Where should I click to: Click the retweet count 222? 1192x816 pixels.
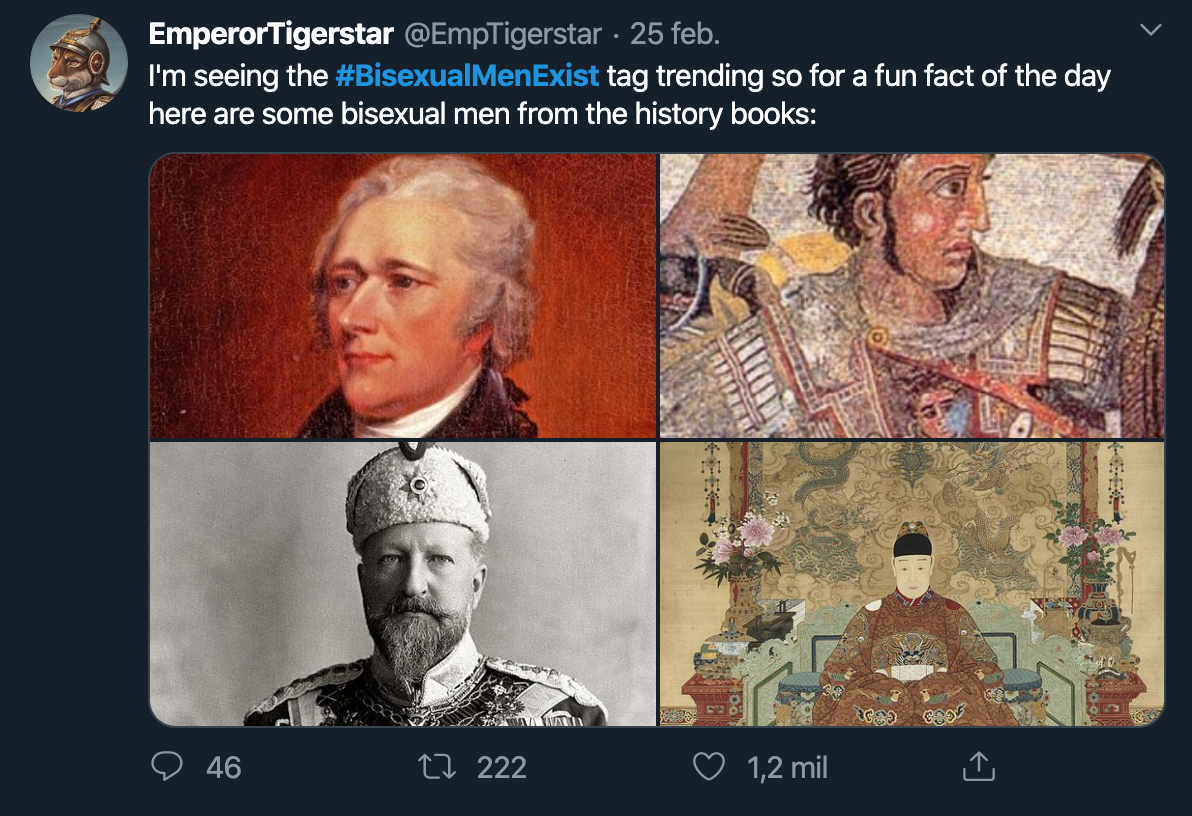(x=501, y=767)
